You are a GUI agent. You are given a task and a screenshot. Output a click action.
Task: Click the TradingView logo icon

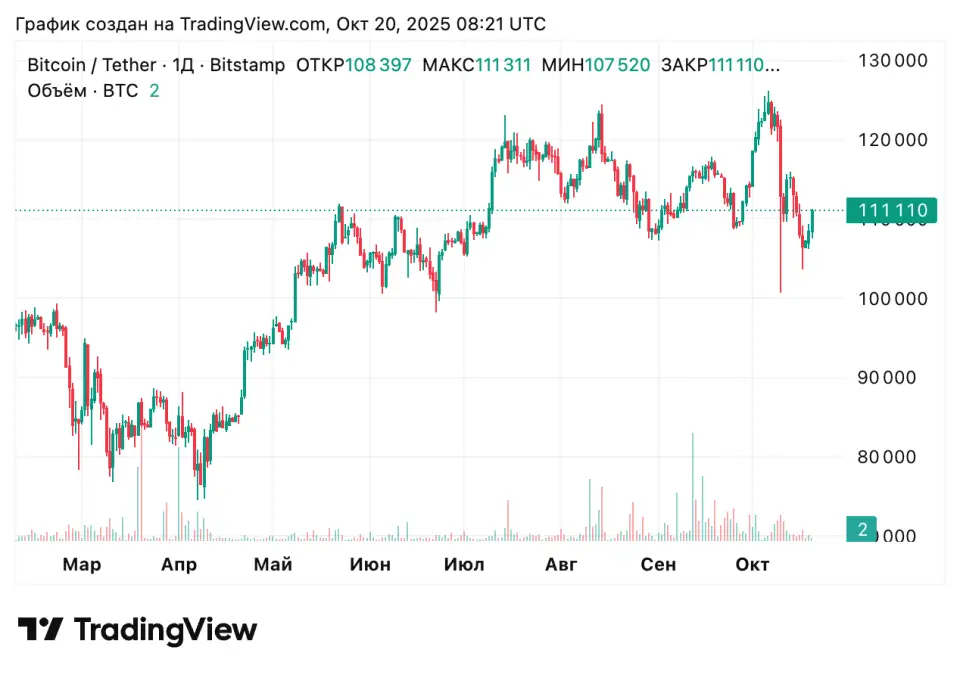tap(40, 629)
